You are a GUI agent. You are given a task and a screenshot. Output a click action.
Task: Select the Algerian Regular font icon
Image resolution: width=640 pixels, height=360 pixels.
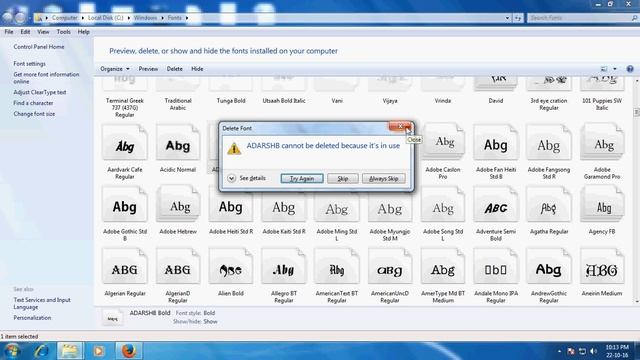point(124,267)
